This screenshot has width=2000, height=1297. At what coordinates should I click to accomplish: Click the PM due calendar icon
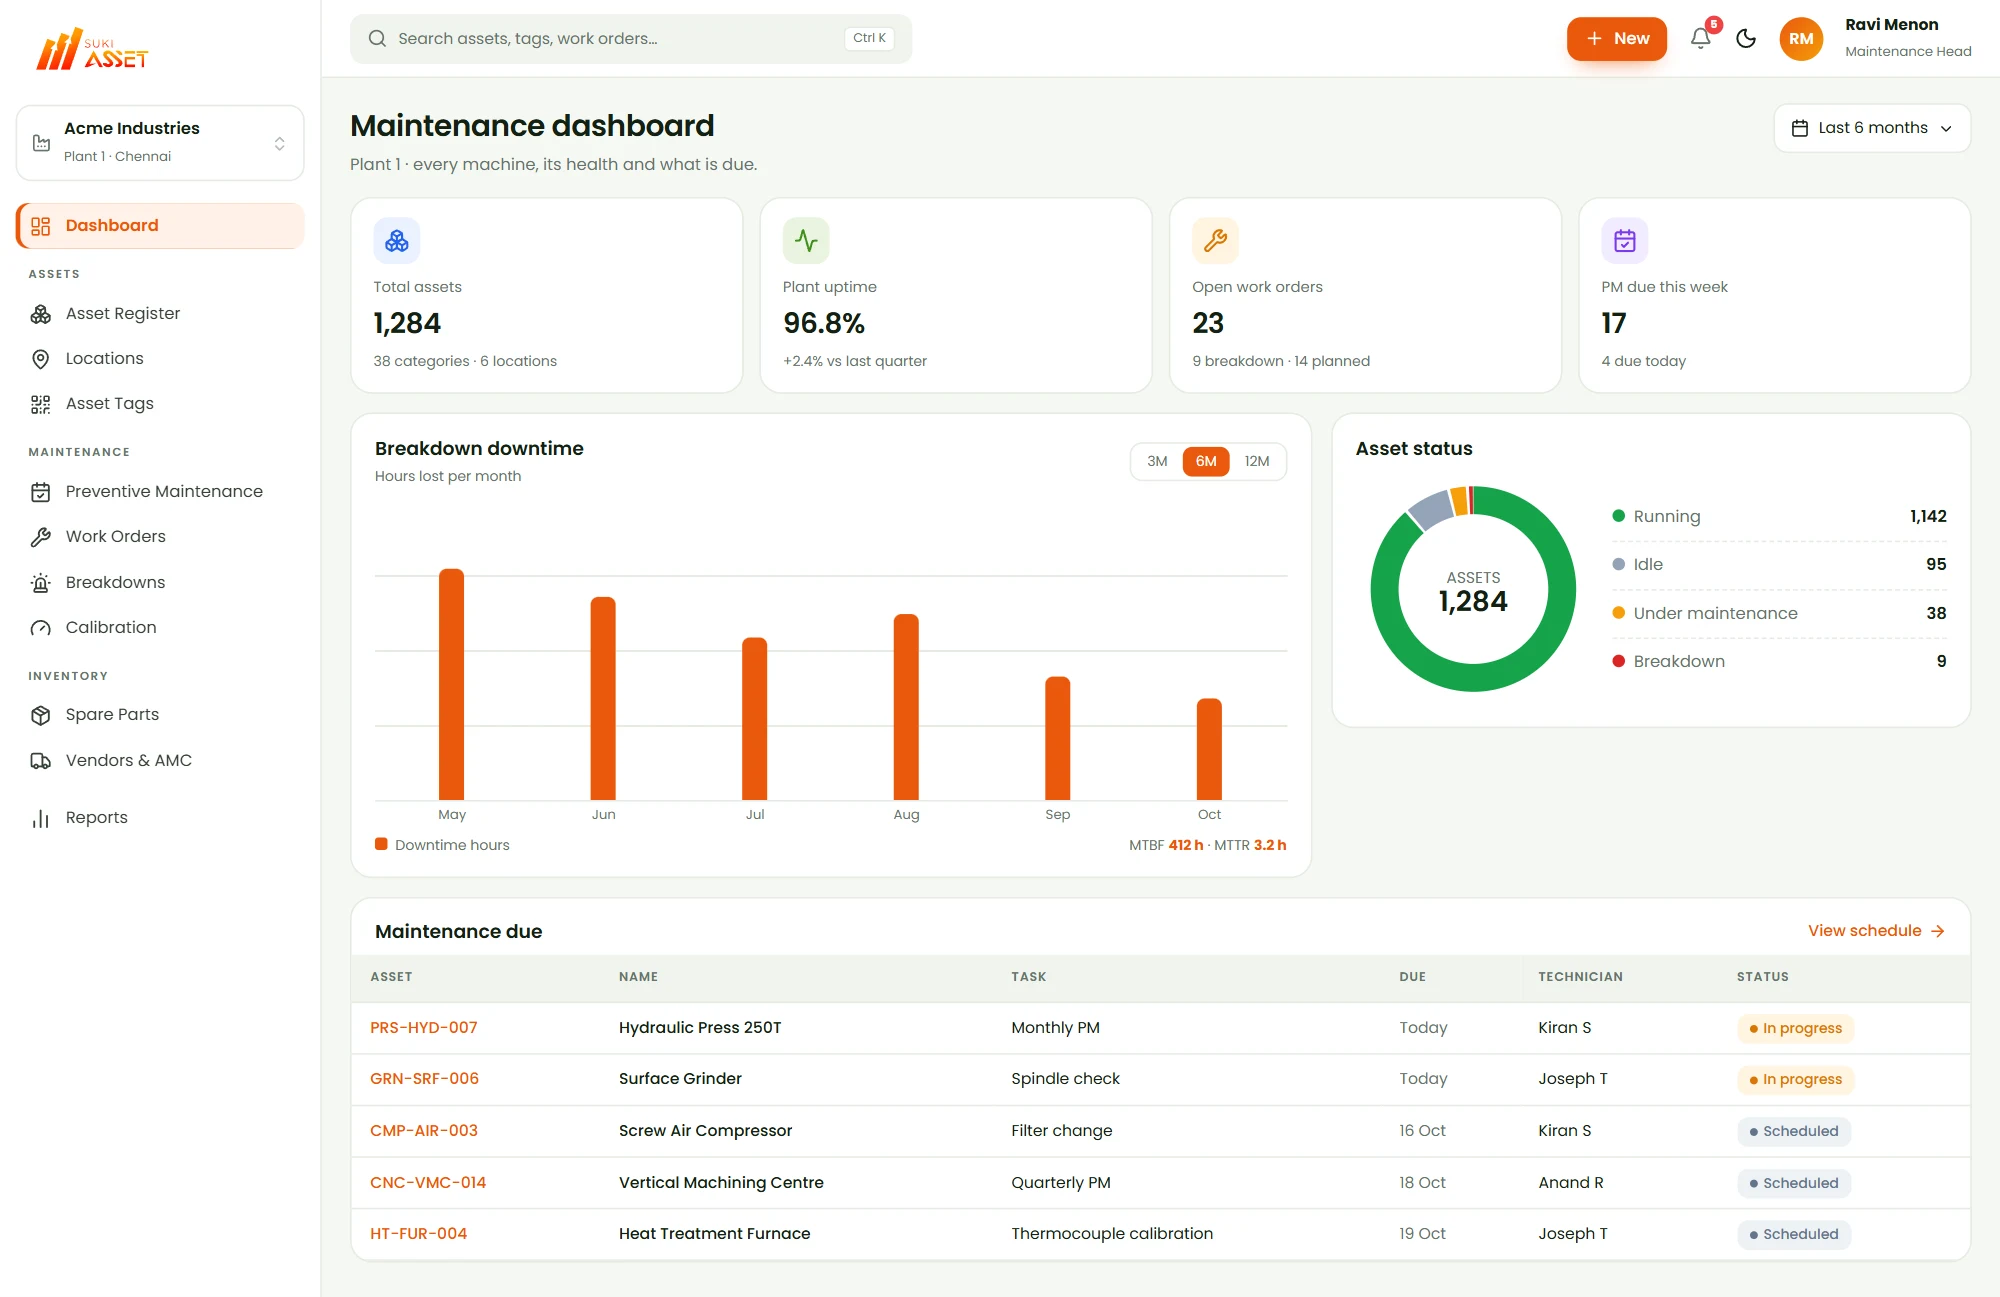pyautogui.click(x=1625, y=241)
